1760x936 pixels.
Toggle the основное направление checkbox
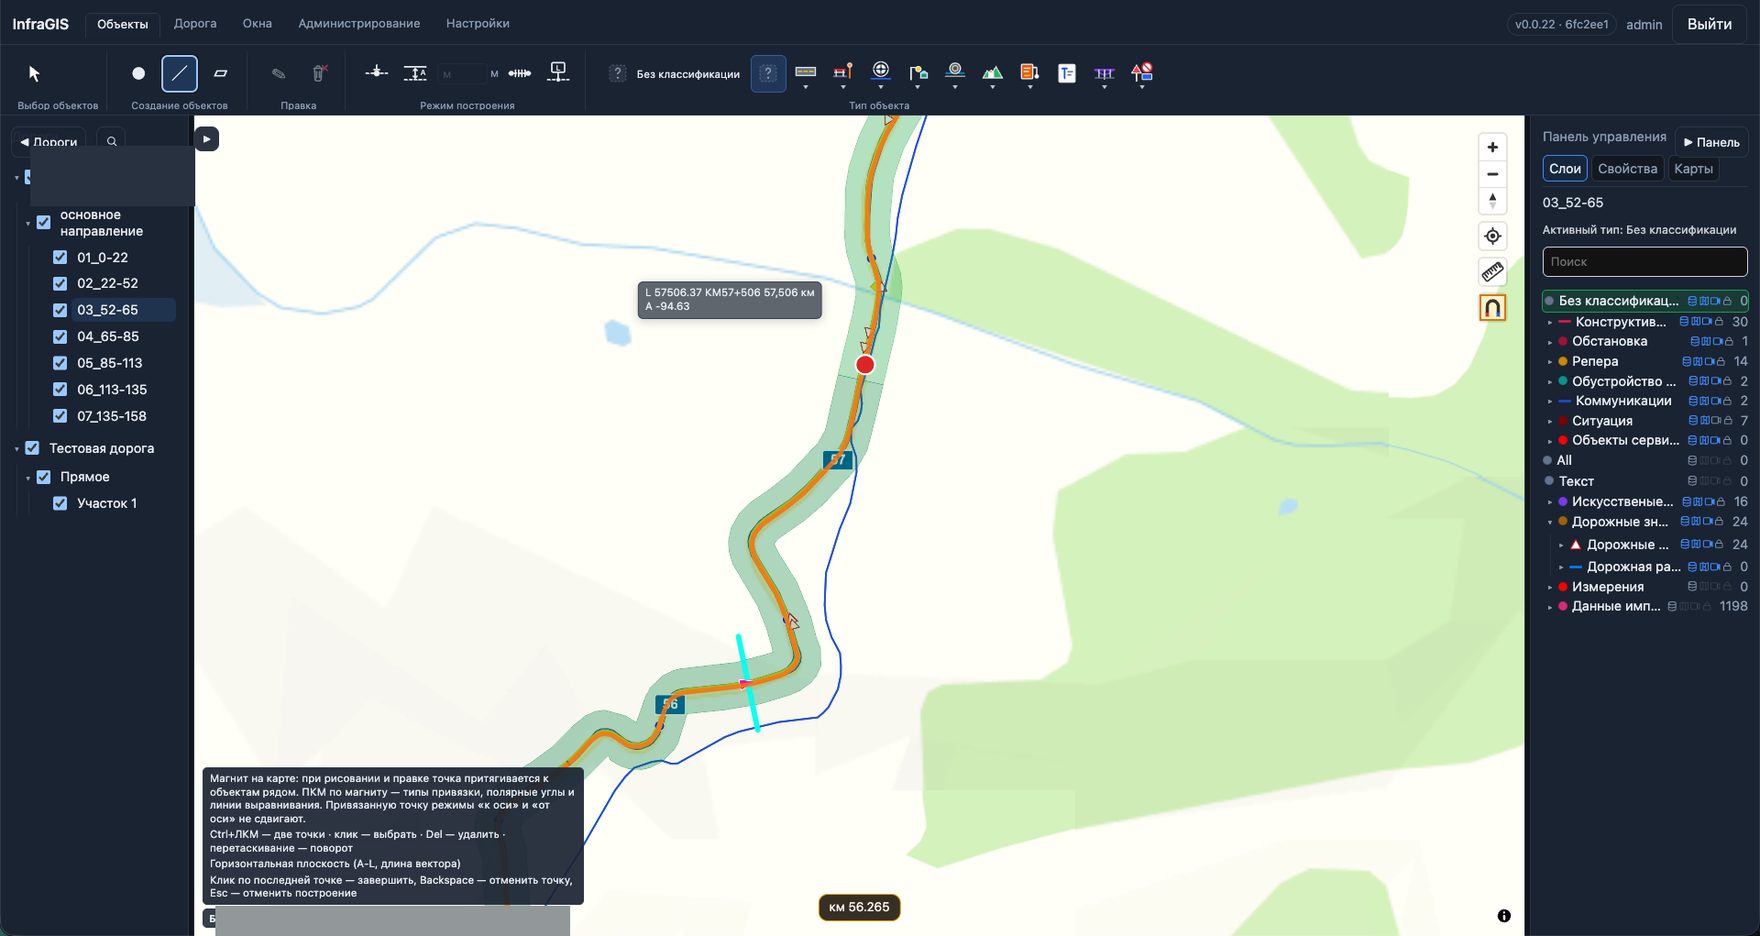click(x=44, y=222)
